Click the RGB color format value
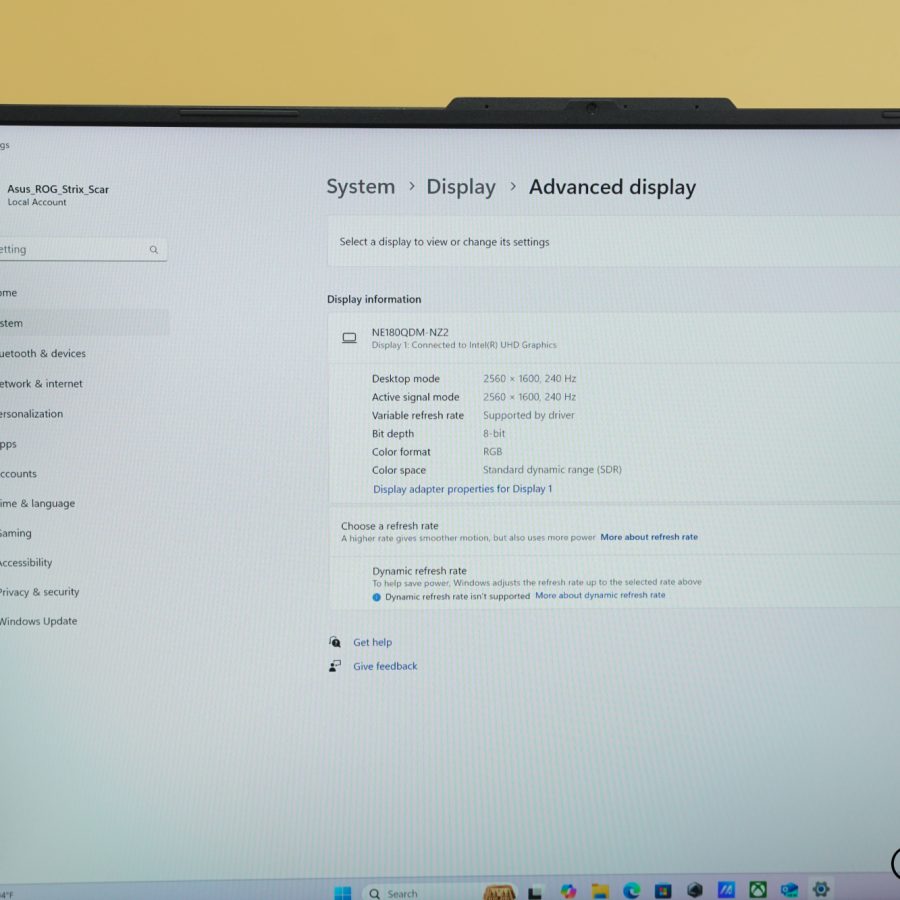Viewport: 900px width, 900px height. tap(492, 452)
